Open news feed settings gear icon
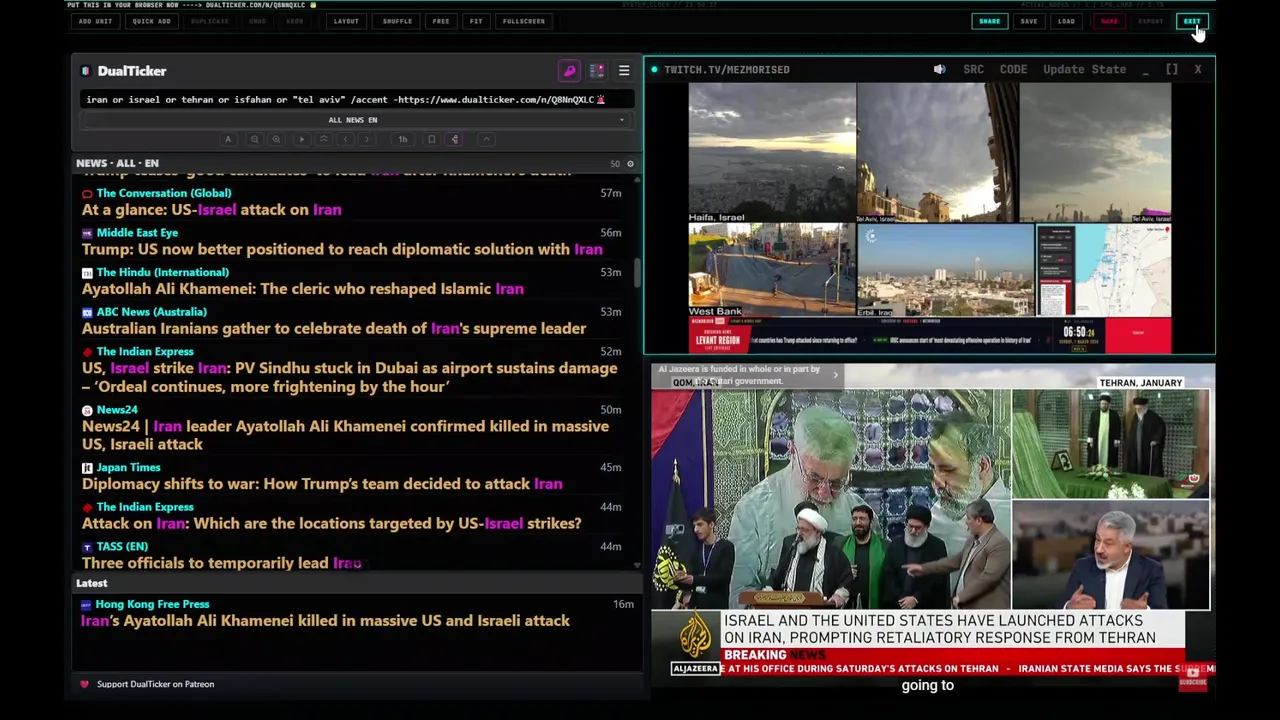 coord(630,163)
